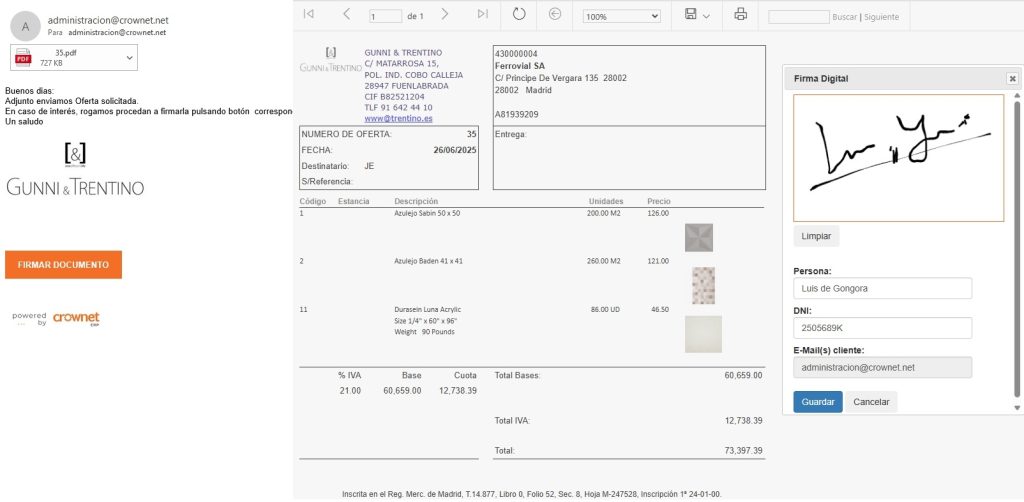Click the 'Descripción' column header
The height and width of the screenshot is (502, 1024).
point(416,201)
